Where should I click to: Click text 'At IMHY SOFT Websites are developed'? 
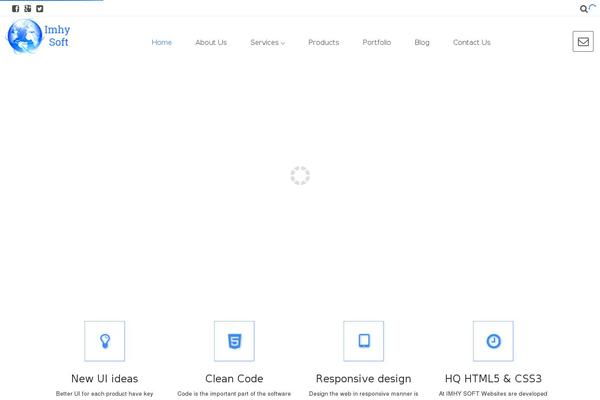493,394
